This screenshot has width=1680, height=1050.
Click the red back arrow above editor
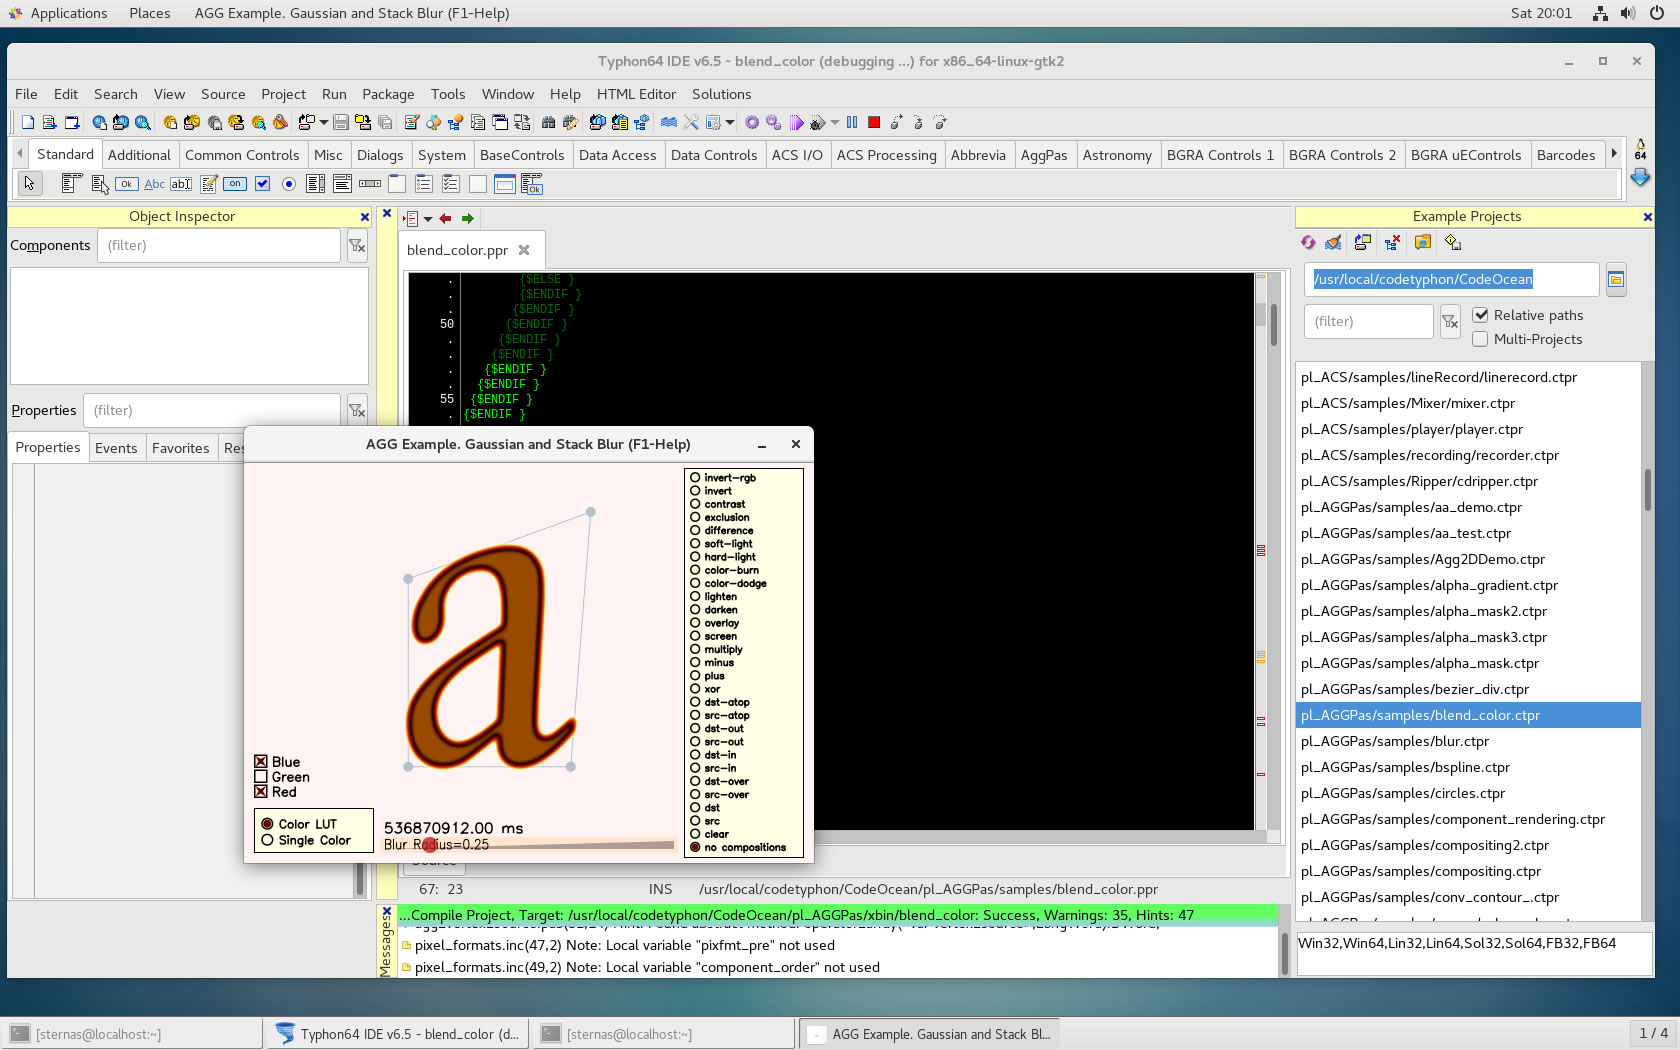click(x=445, y=218)
